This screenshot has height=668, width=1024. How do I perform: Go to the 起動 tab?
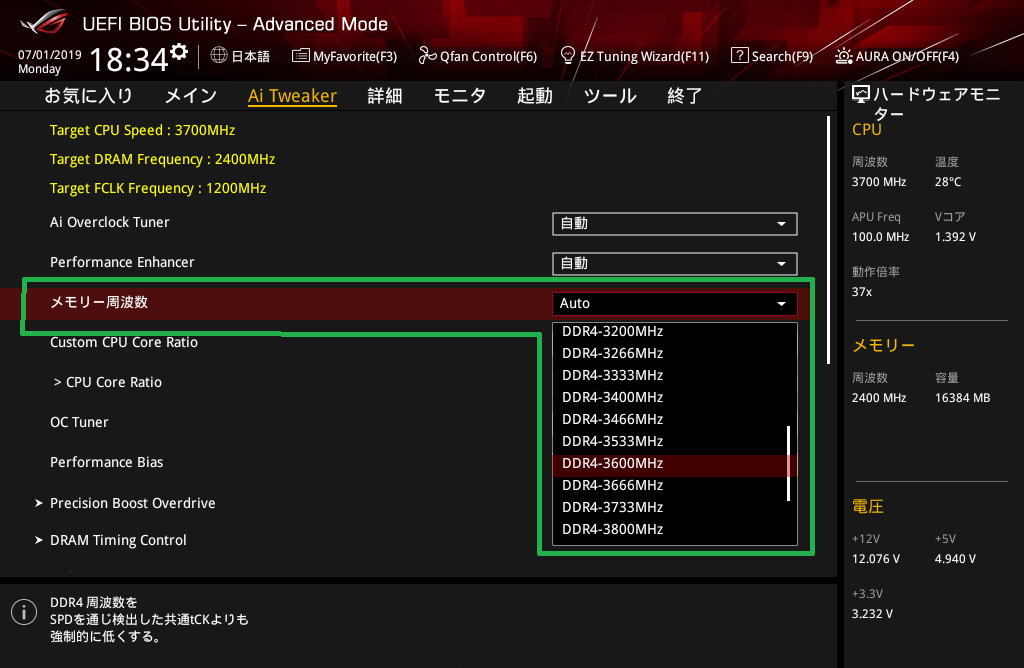(535, 96)
